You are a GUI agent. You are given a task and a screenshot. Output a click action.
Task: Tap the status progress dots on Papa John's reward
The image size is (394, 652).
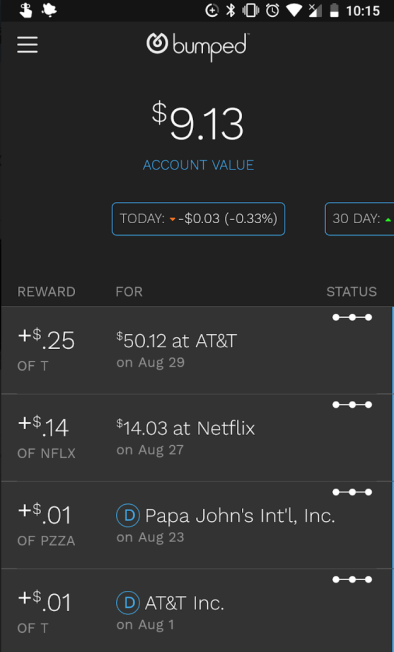click(352, 492)
